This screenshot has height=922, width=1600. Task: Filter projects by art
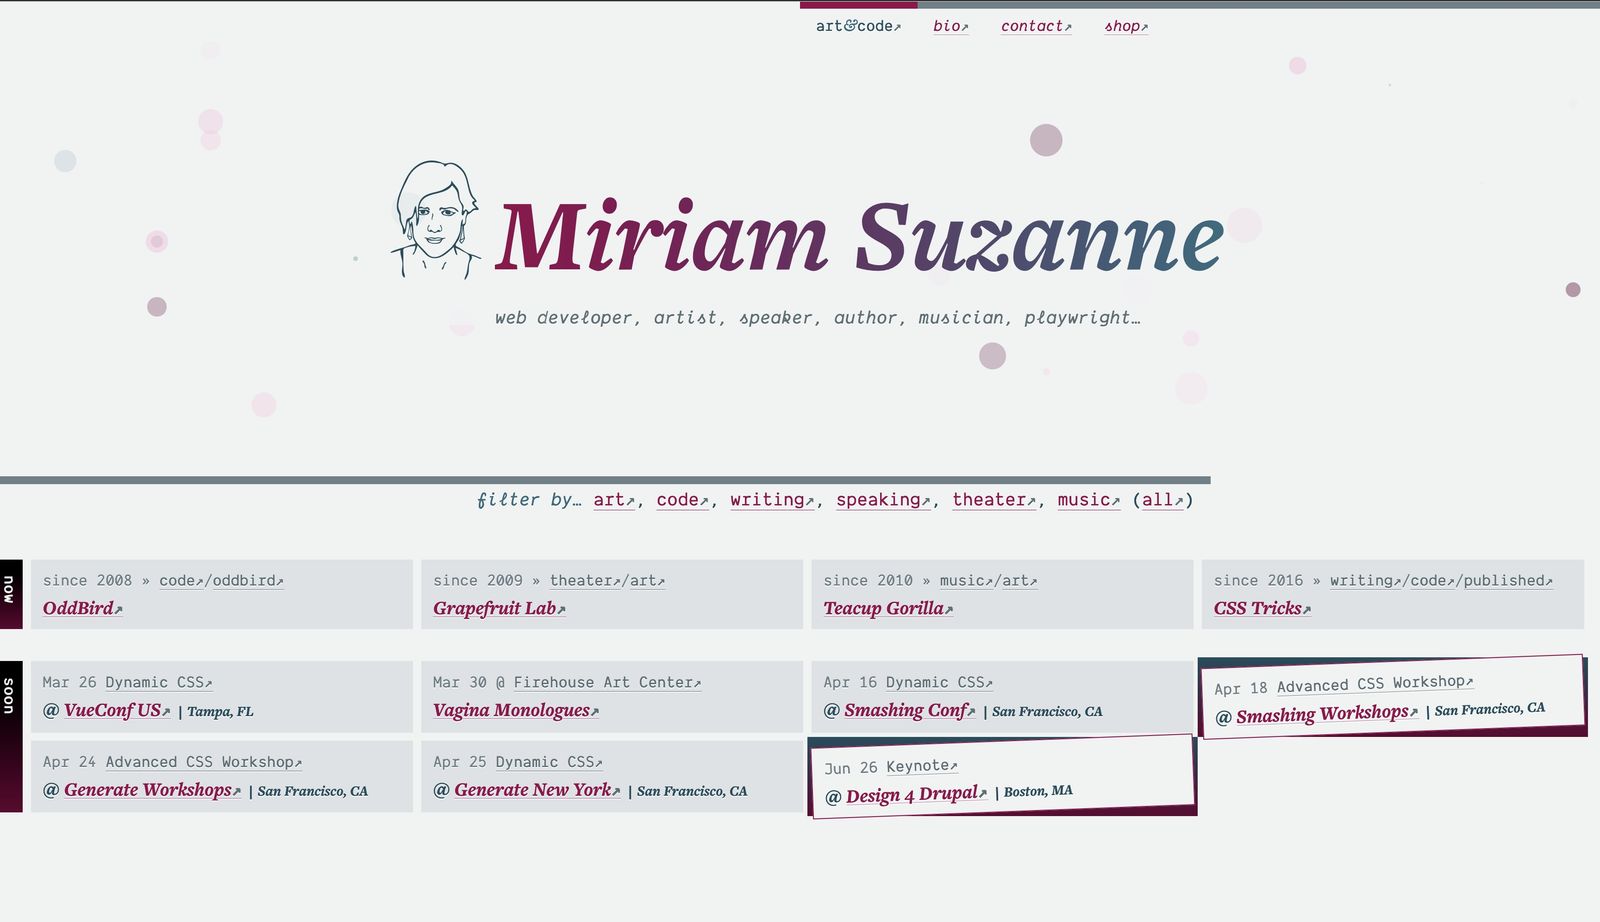(613, 500)
